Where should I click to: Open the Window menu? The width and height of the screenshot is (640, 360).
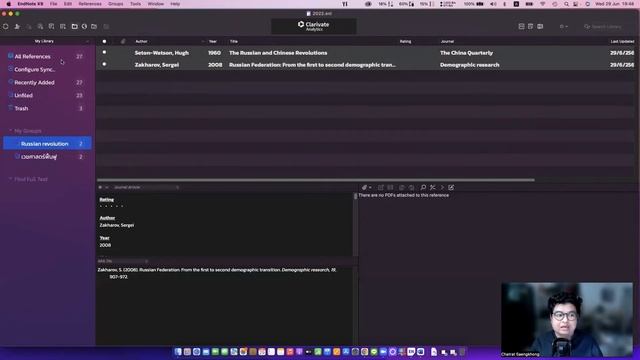coord(156,4)
